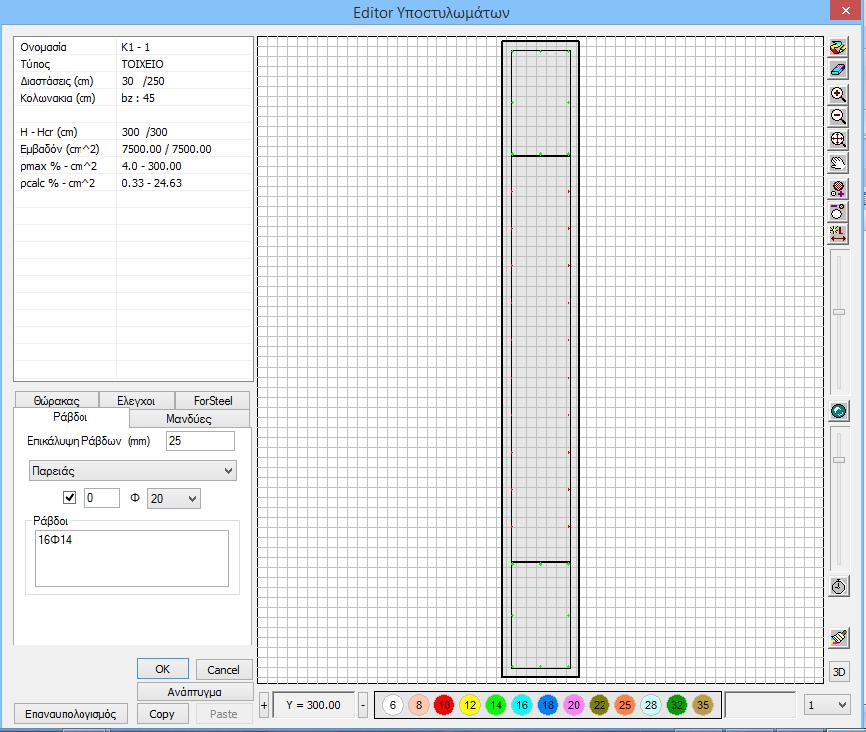Select the length dimension L tool
The image size is (866, 732).
(x=838, y=234)
